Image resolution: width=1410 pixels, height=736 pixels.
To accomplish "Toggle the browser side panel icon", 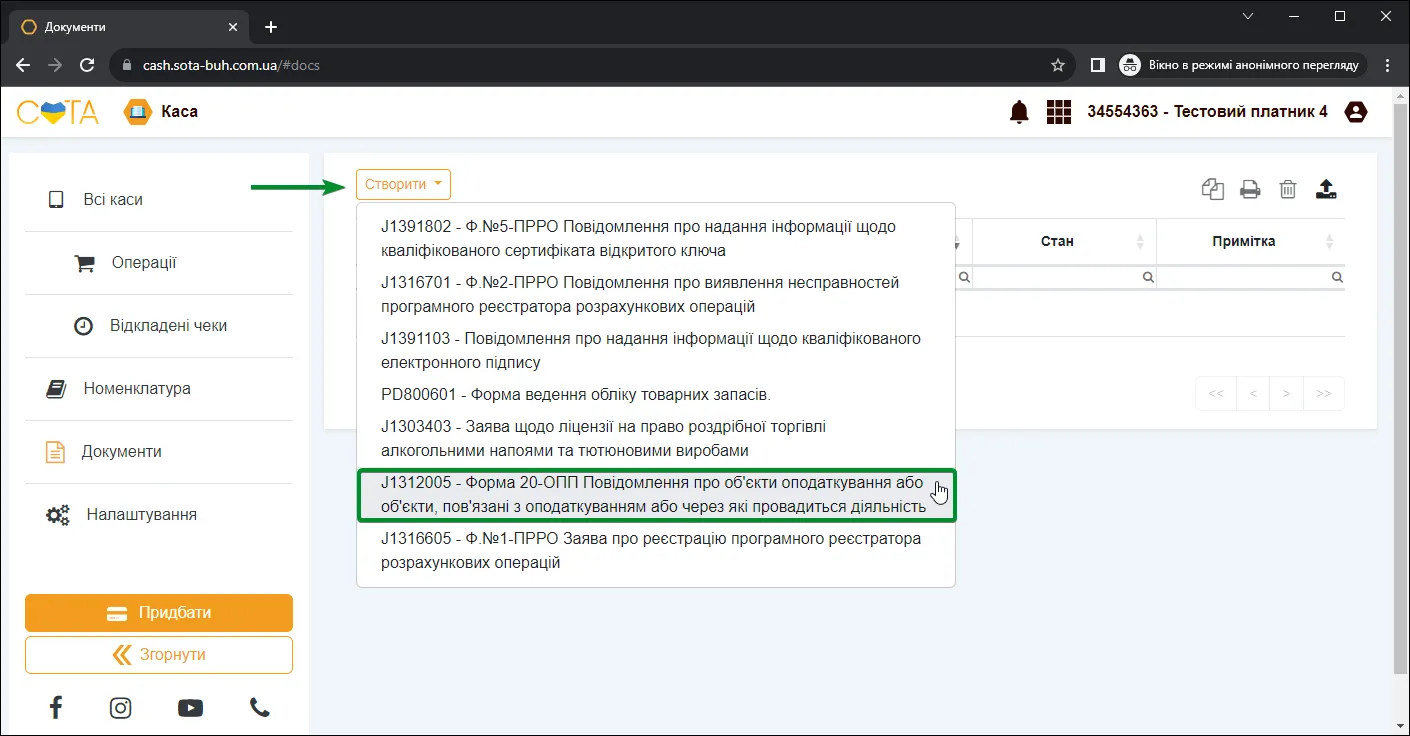I will [1097, 65].
